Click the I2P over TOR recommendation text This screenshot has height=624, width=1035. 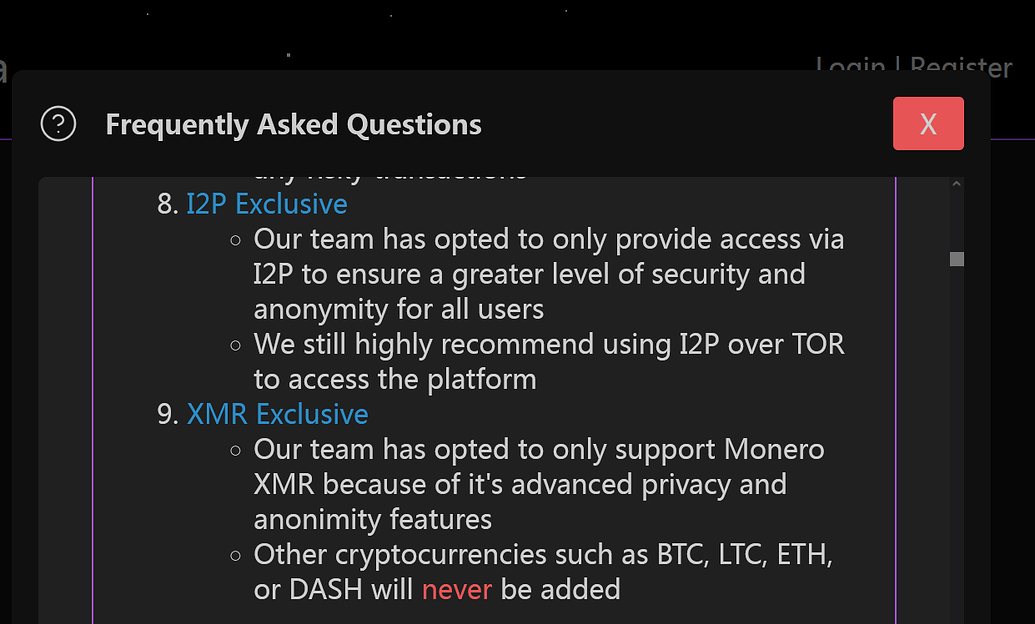coord(548,345)
